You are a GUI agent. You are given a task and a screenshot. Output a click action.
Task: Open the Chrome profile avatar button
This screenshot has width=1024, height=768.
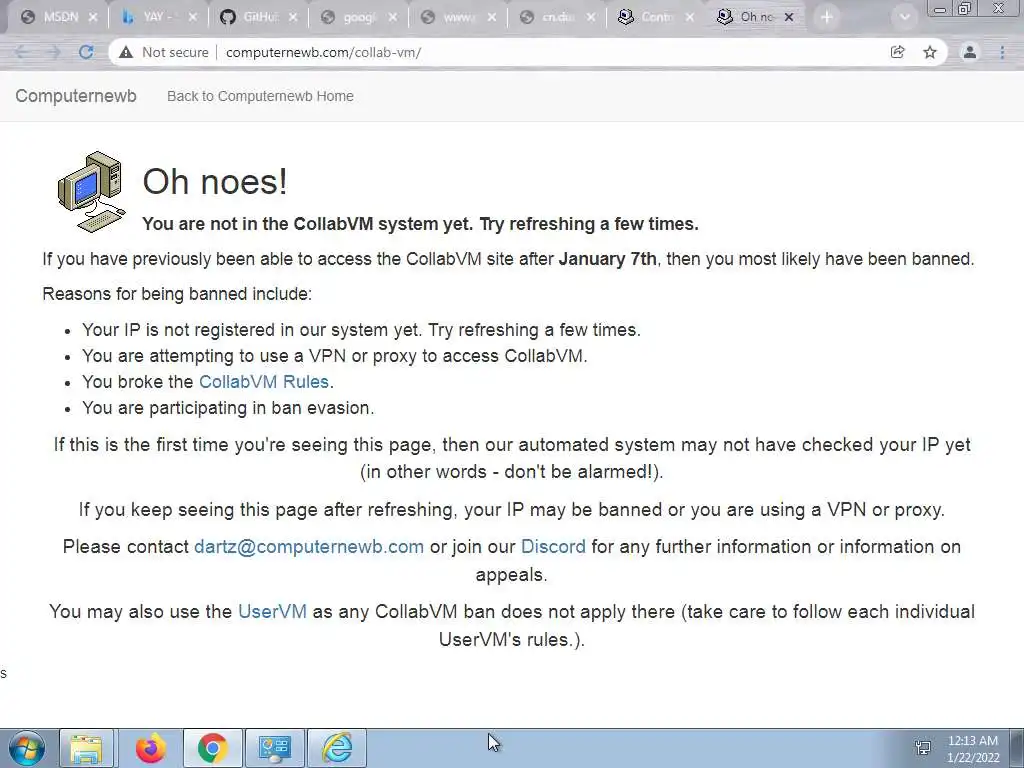970,52
